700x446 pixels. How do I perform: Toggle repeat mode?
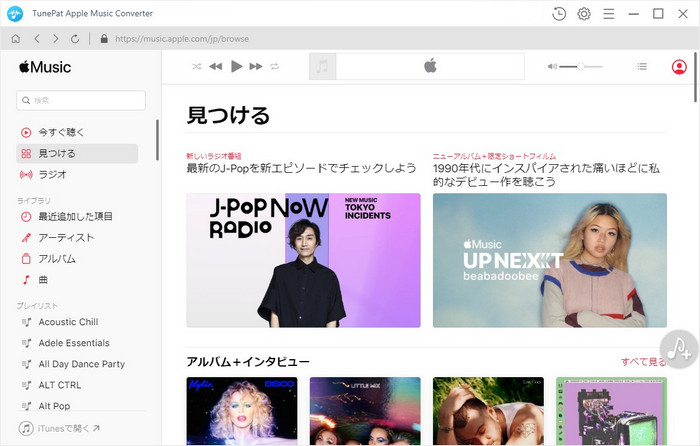[x=275, y=66]
